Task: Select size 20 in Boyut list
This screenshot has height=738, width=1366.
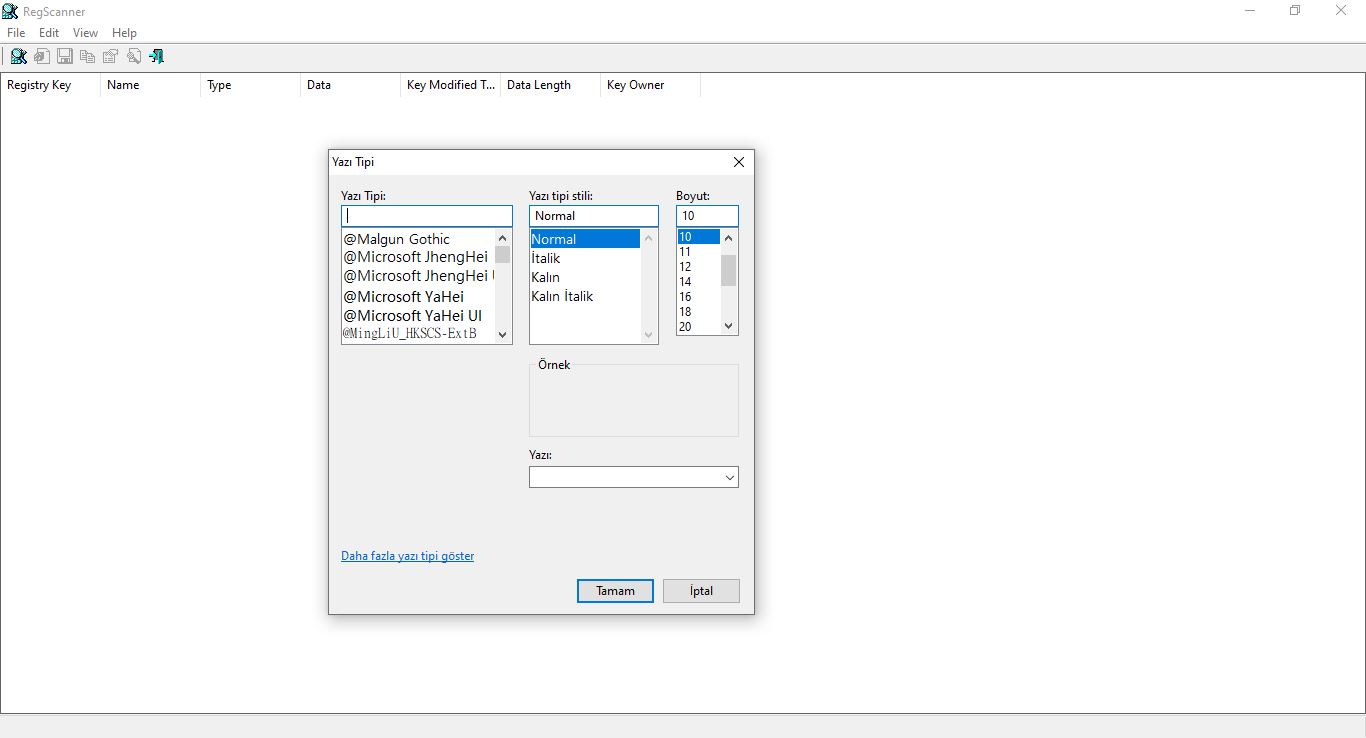Action: (699, 327)
